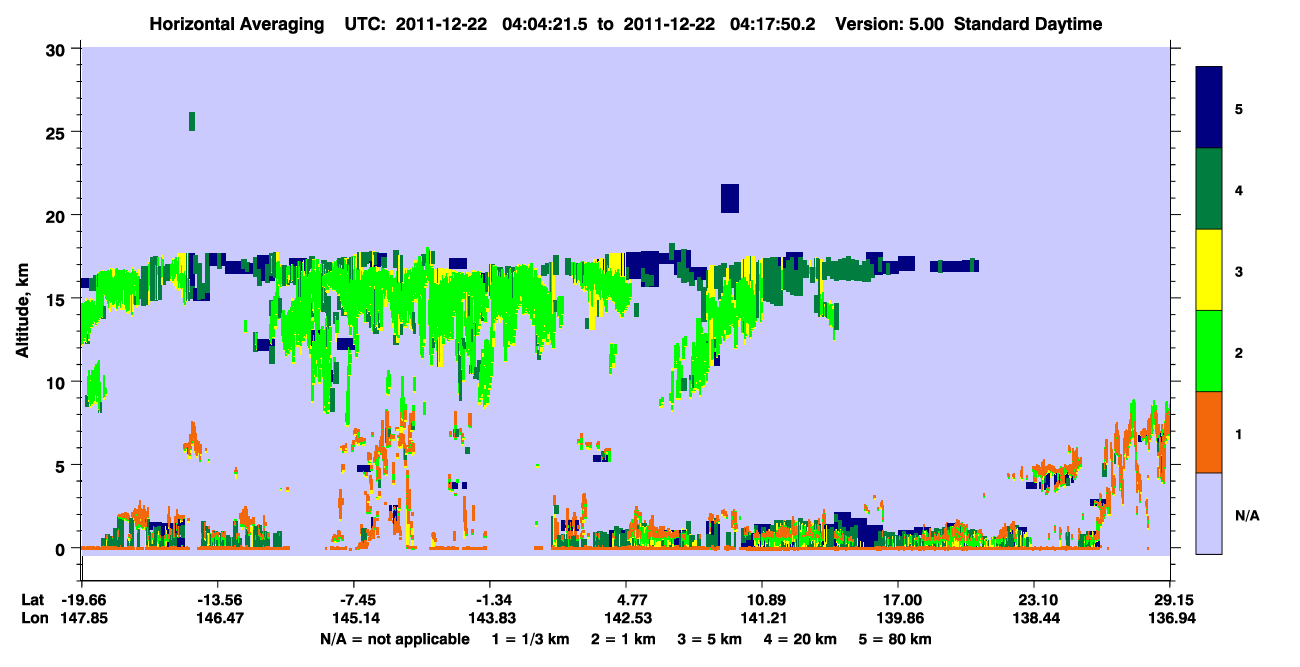This screenshot has height=667, width=1300.
Task: Click the orange colorbar segment labeled 1
Action: tap(1209, 432)
